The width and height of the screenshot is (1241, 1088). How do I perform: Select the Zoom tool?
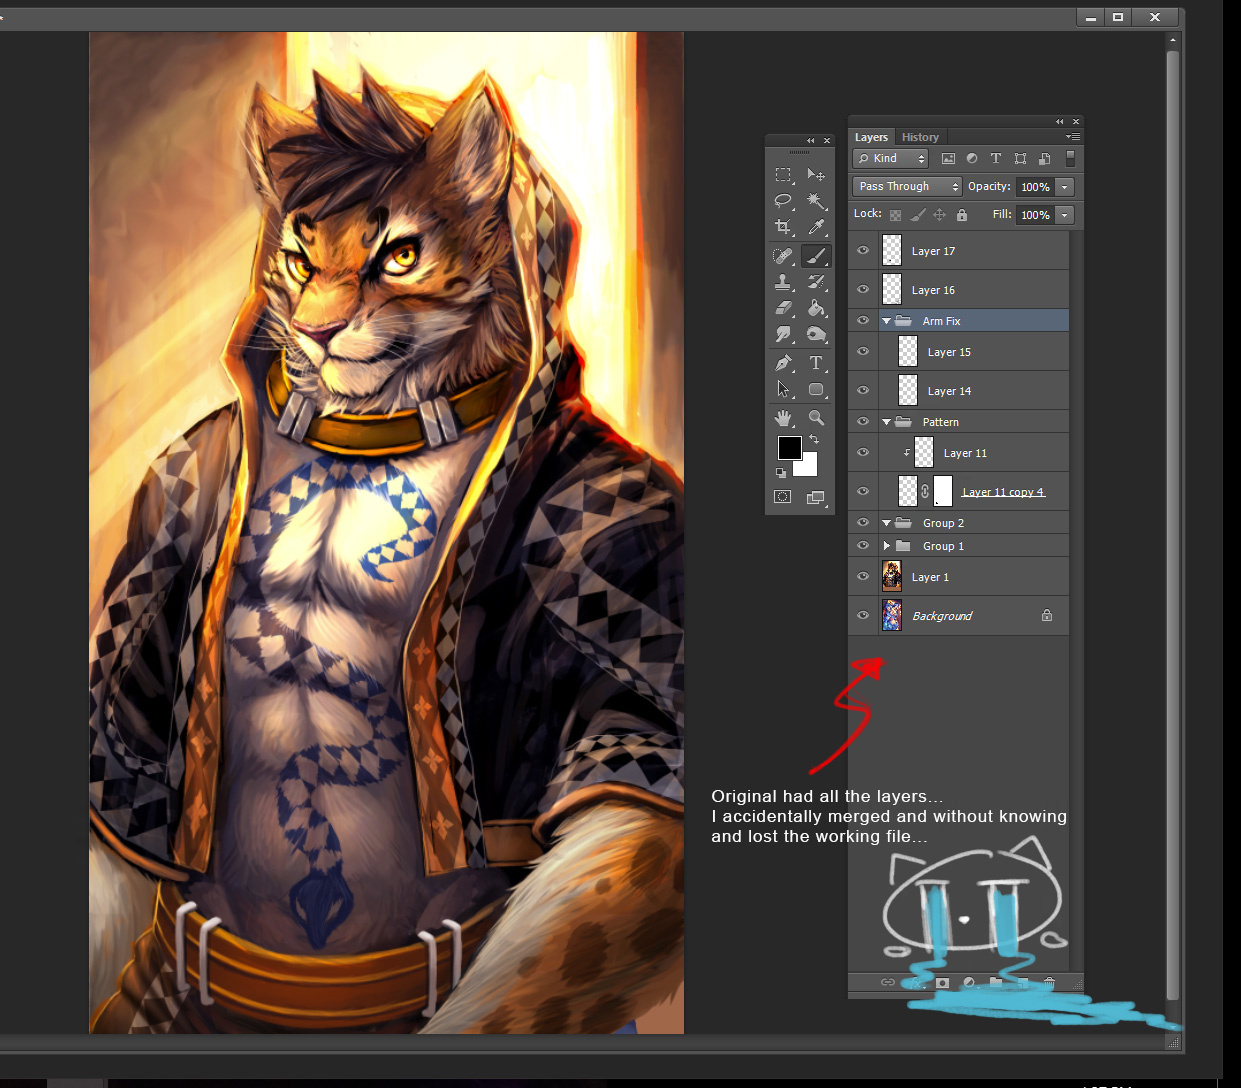coord(816,417)
